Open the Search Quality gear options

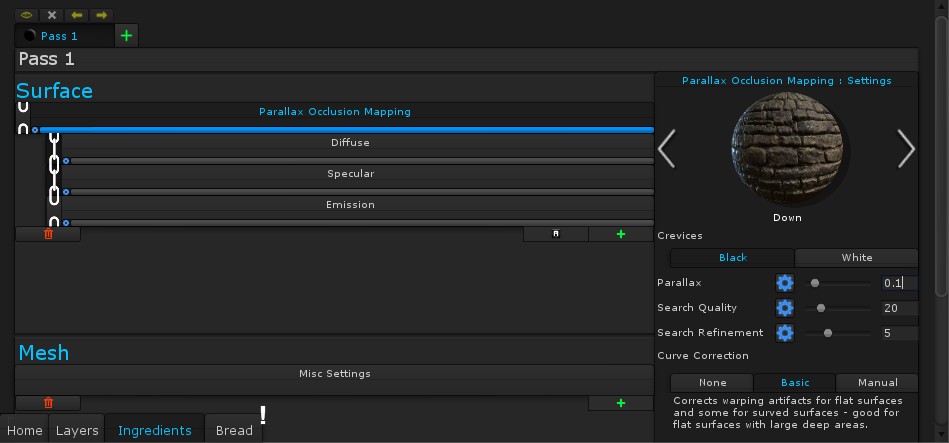[785, 308]
